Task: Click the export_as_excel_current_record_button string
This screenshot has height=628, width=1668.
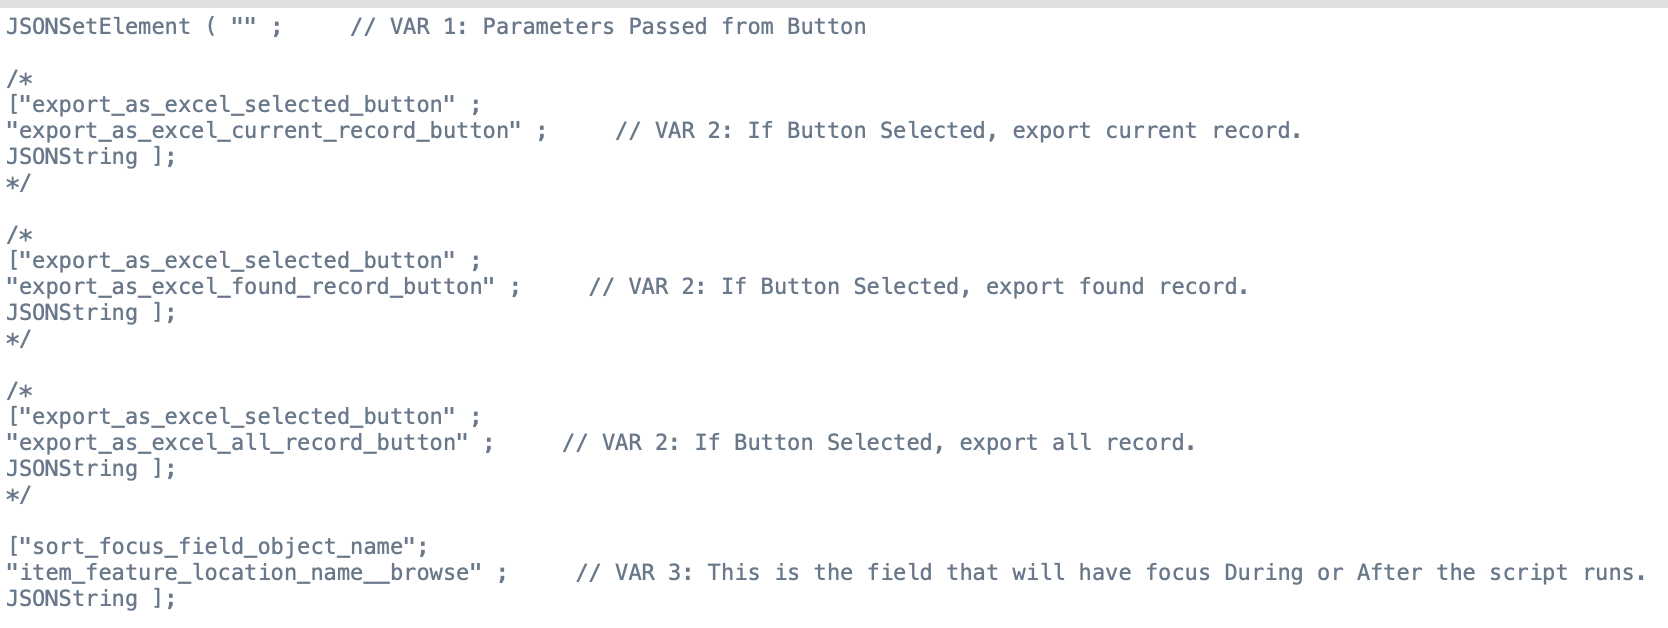Action: pyautogui.click(x=264, y=131)
